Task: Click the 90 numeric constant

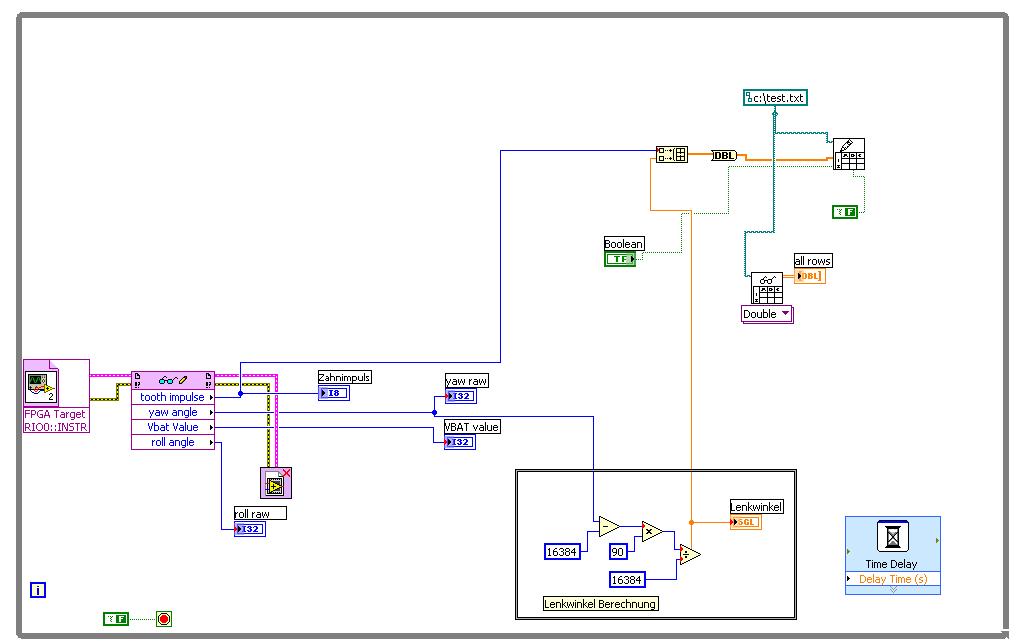Action: [618, 552]
